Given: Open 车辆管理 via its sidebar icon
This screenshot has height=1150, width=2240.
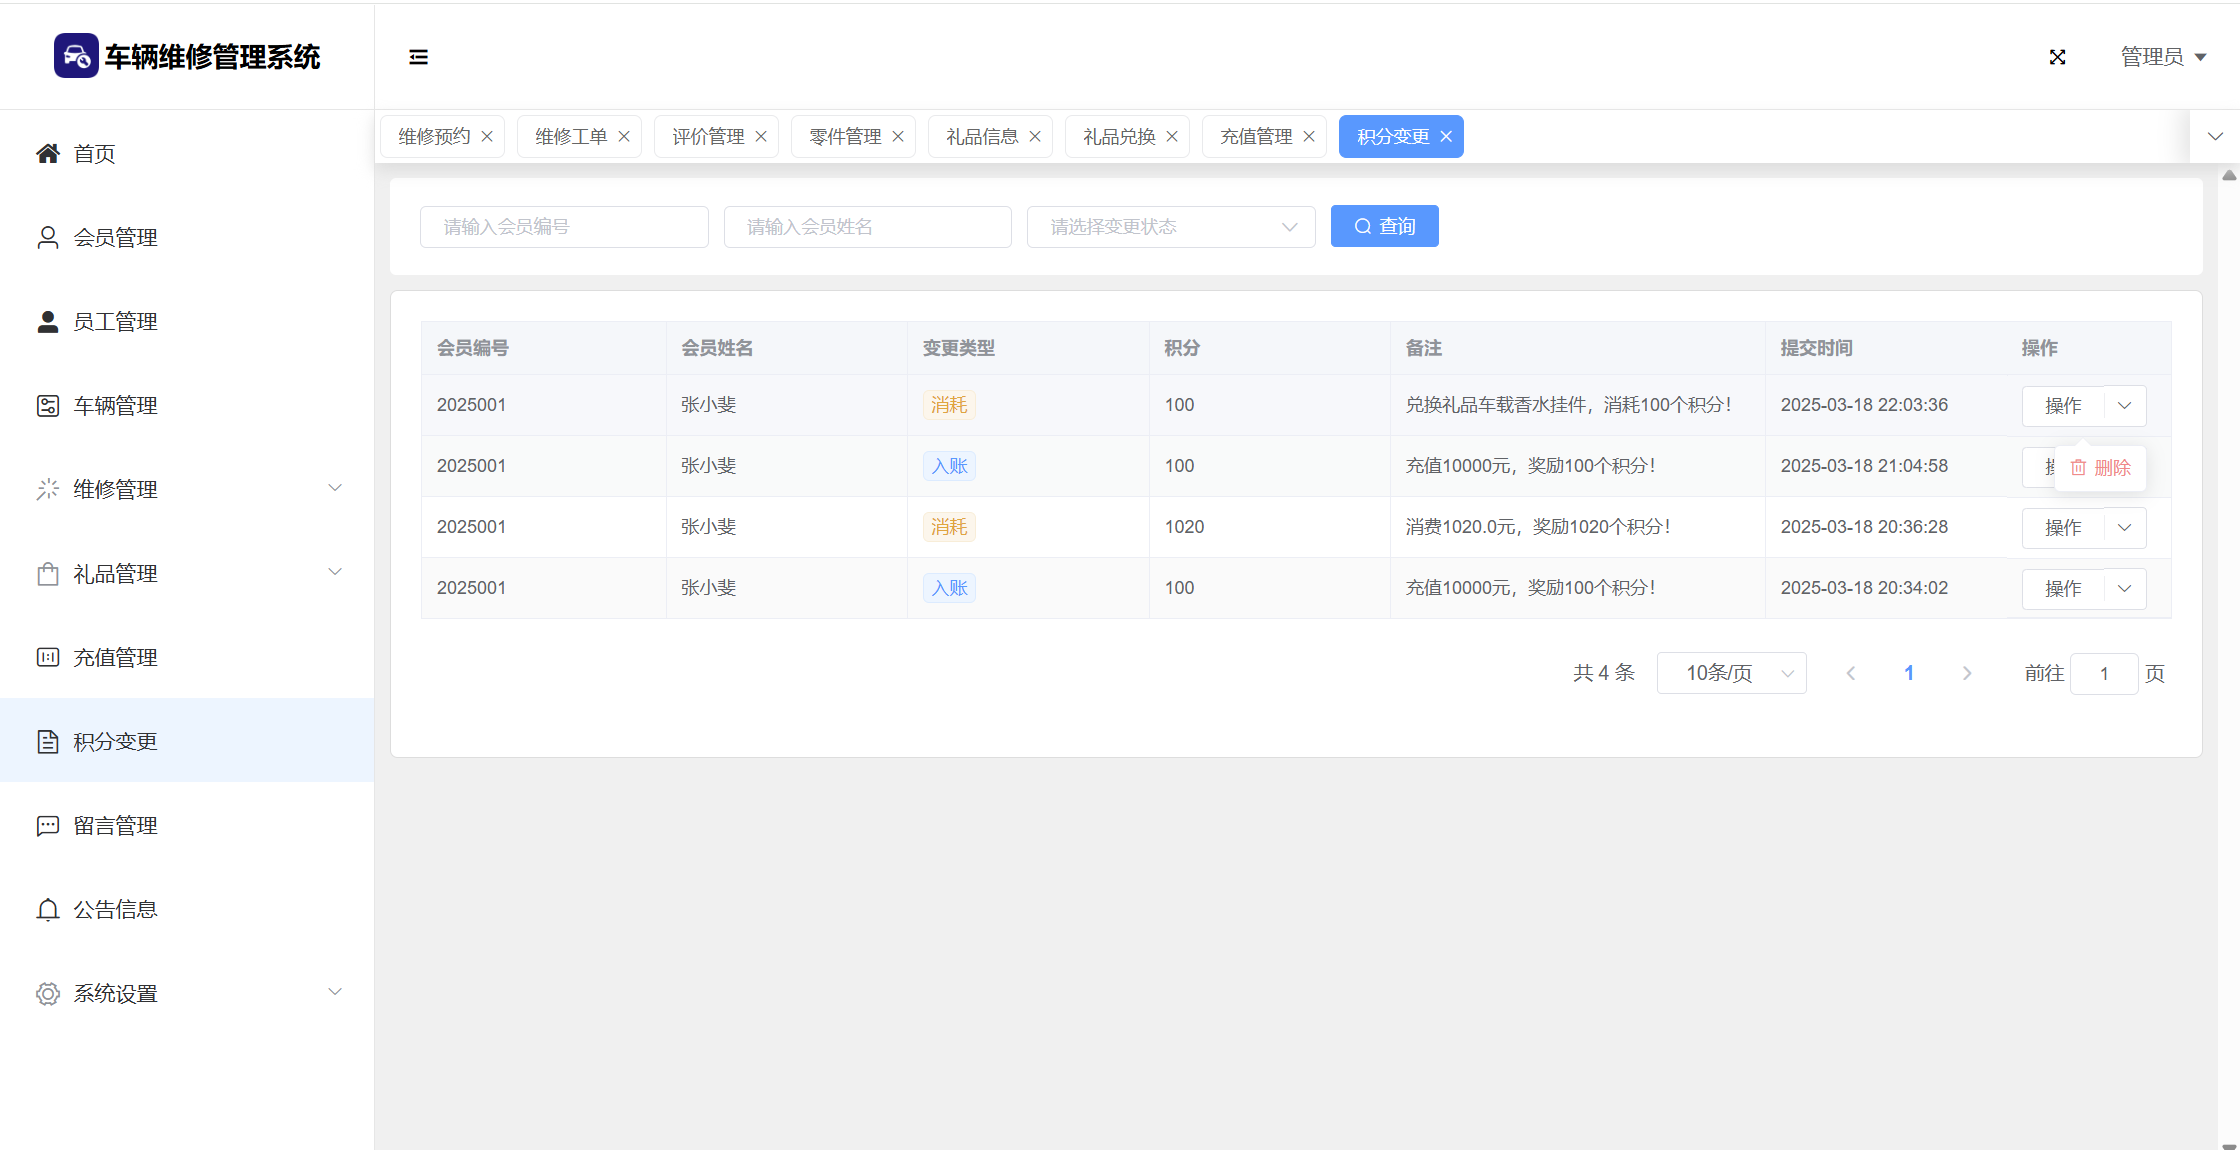Looking at the screenshot, I should 47,405.
